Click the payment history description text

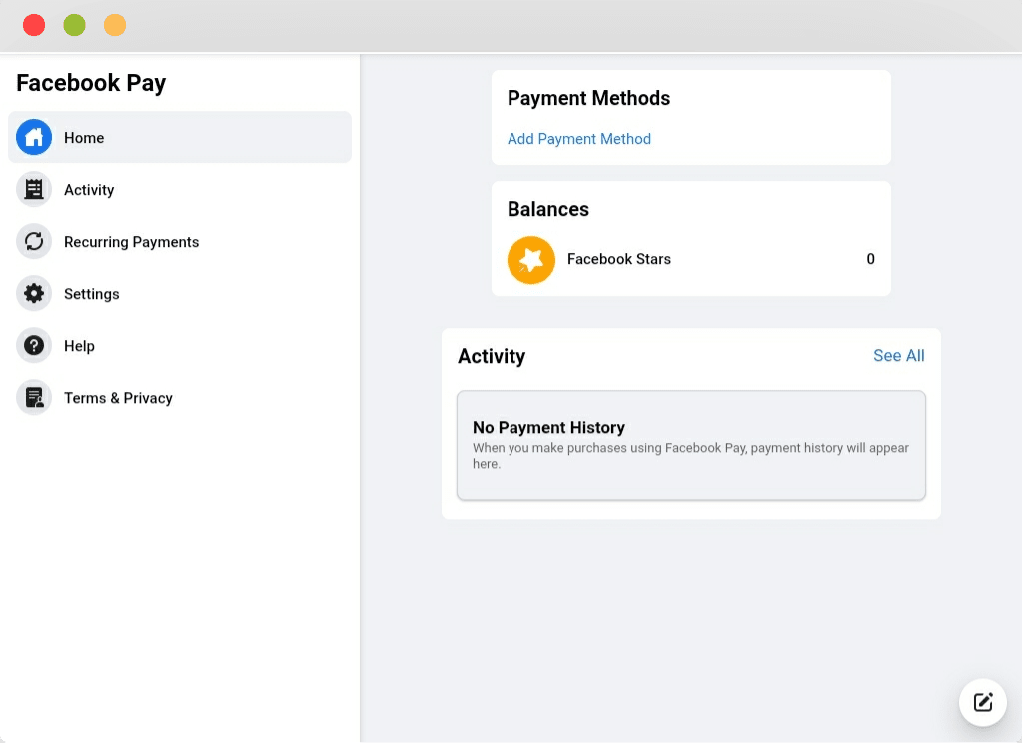(690, 456)
